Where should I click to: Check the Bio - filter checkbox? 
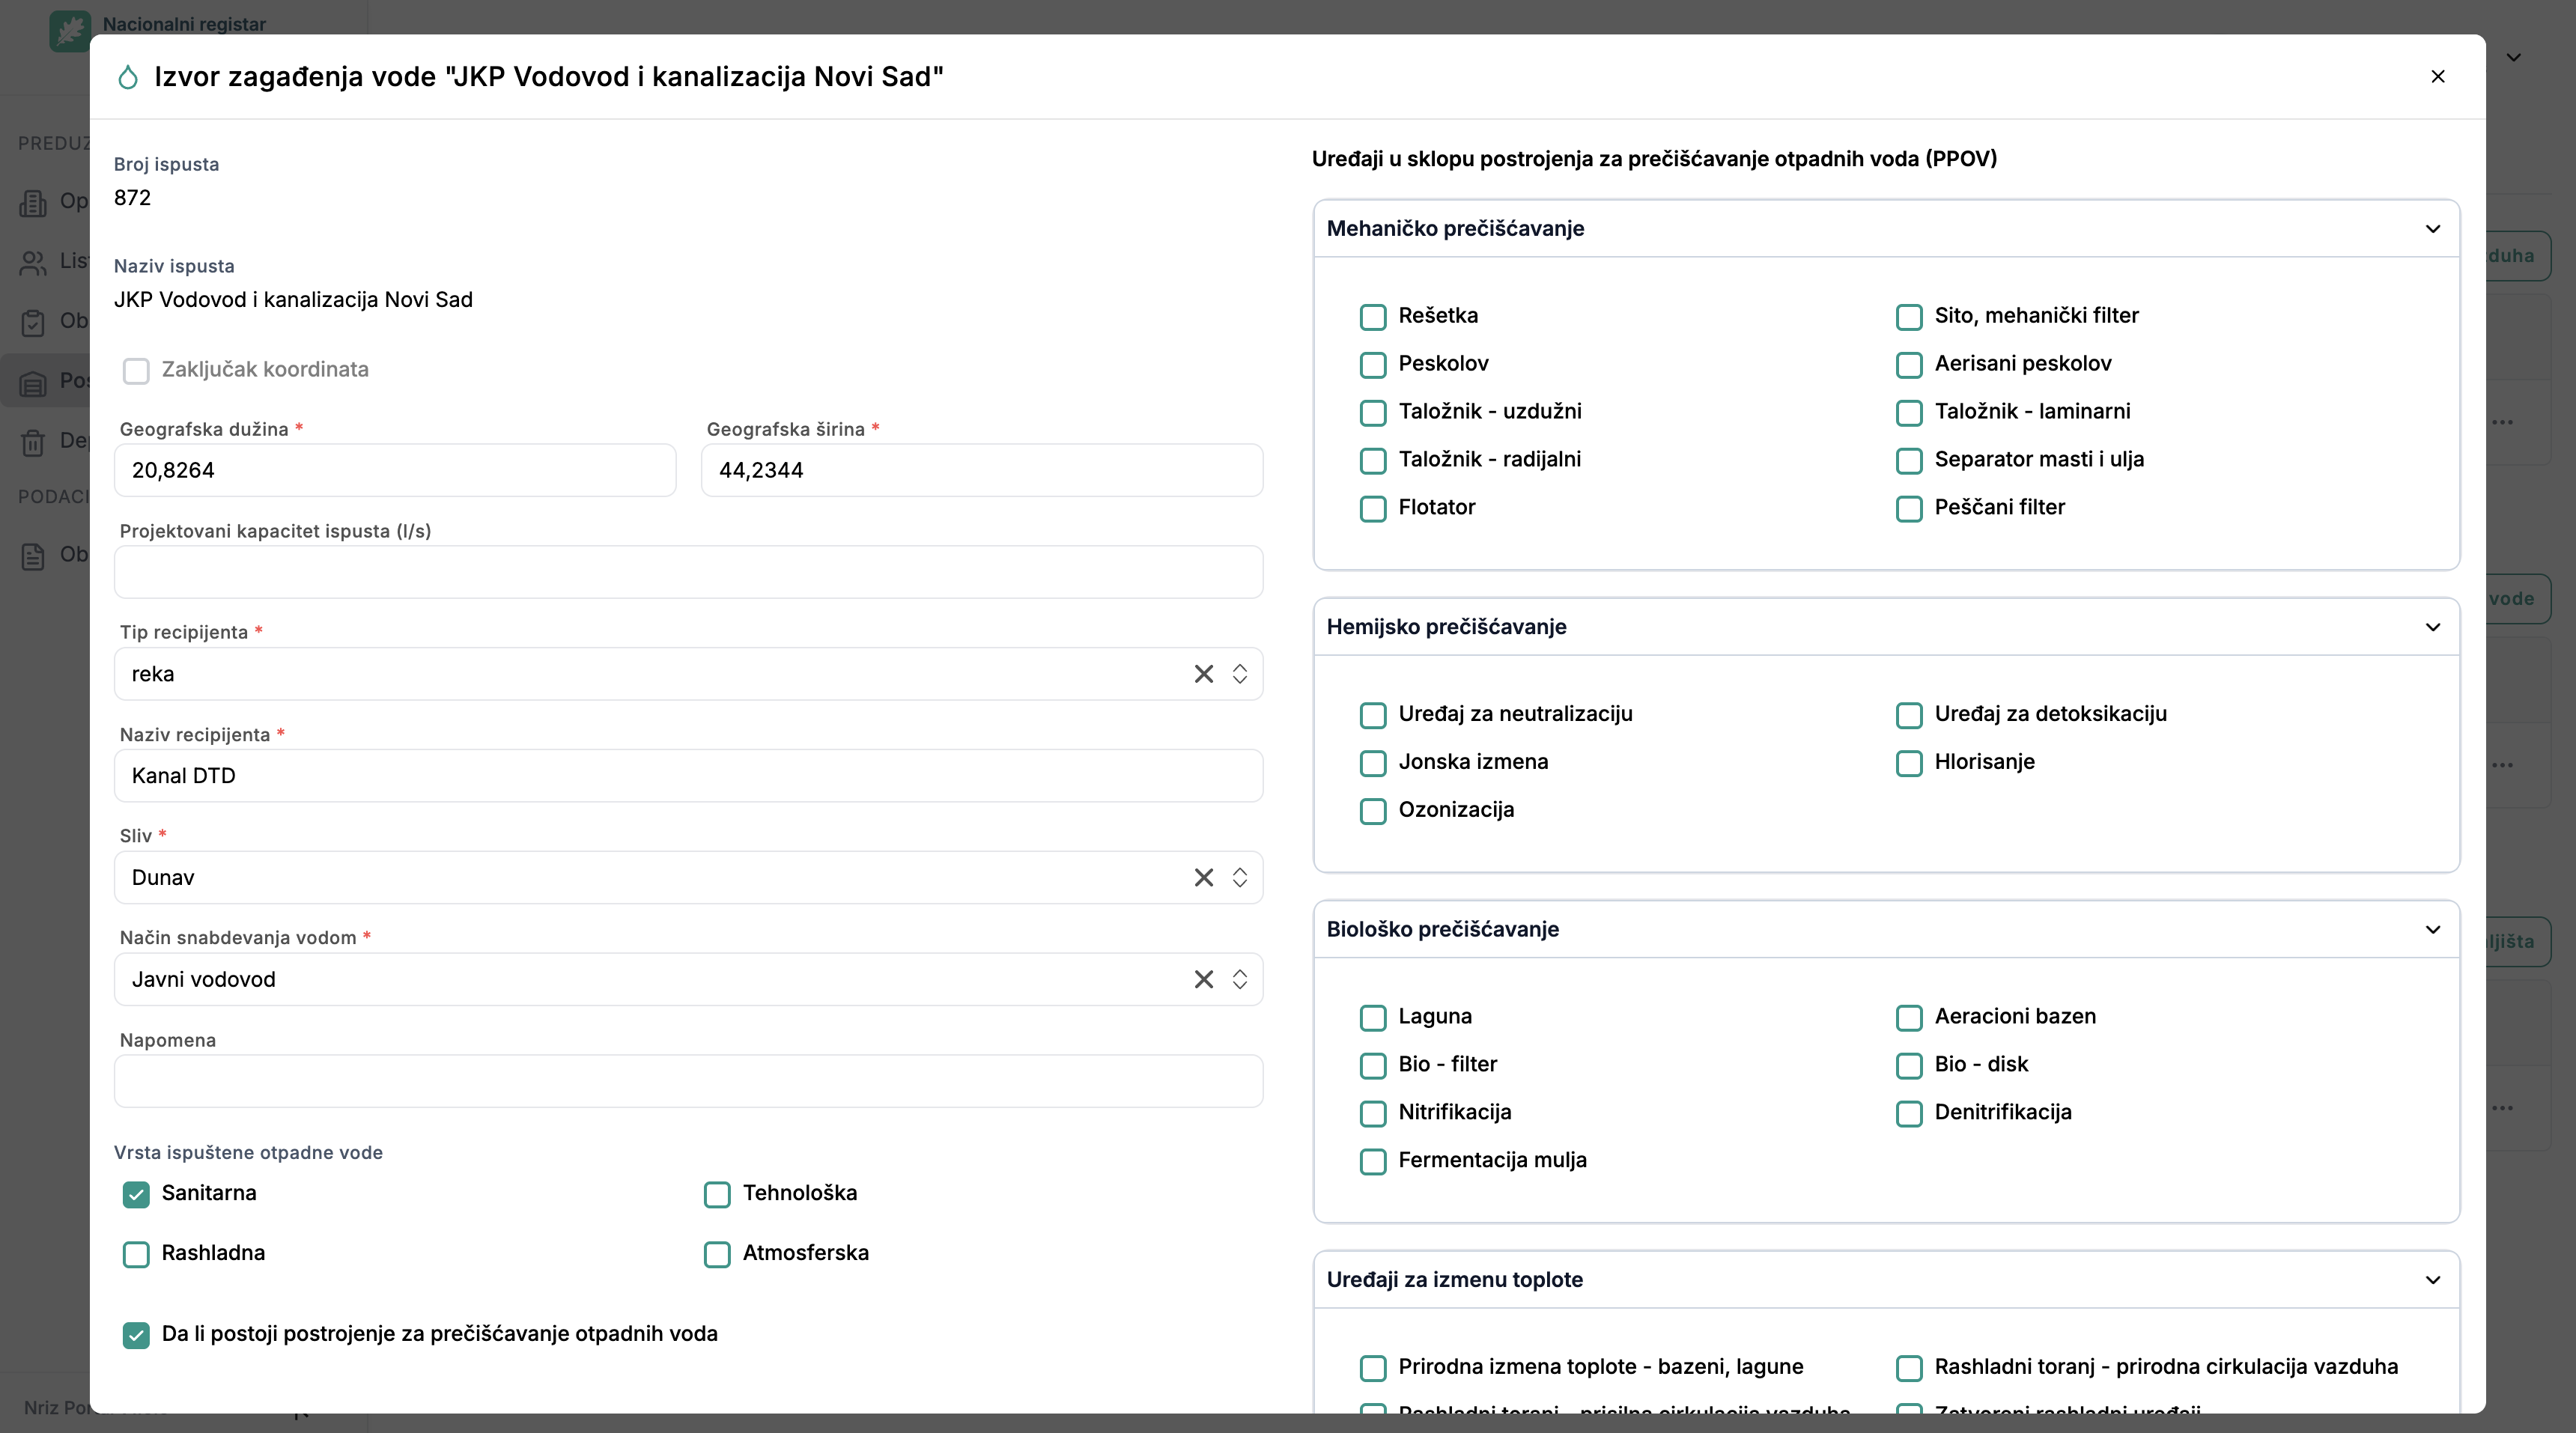click(x=1373, y=1066)
